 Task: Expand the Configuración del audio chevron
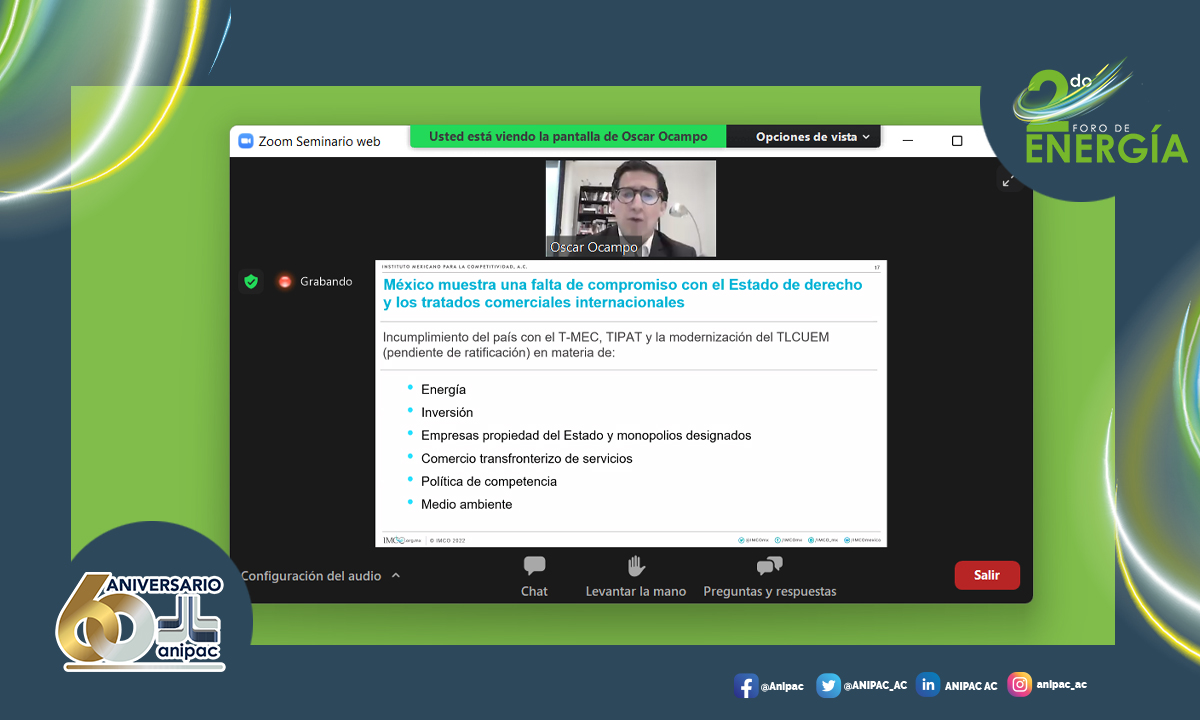coord(396,576)
